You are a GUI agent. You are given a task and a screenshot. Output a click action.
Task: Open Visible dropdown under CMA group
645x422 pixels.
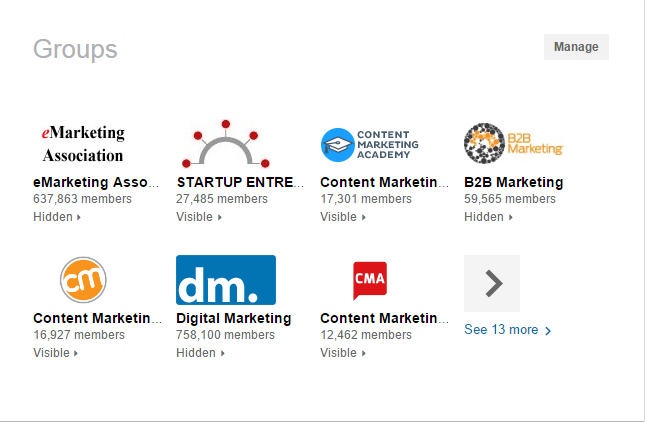coord(343,353)
